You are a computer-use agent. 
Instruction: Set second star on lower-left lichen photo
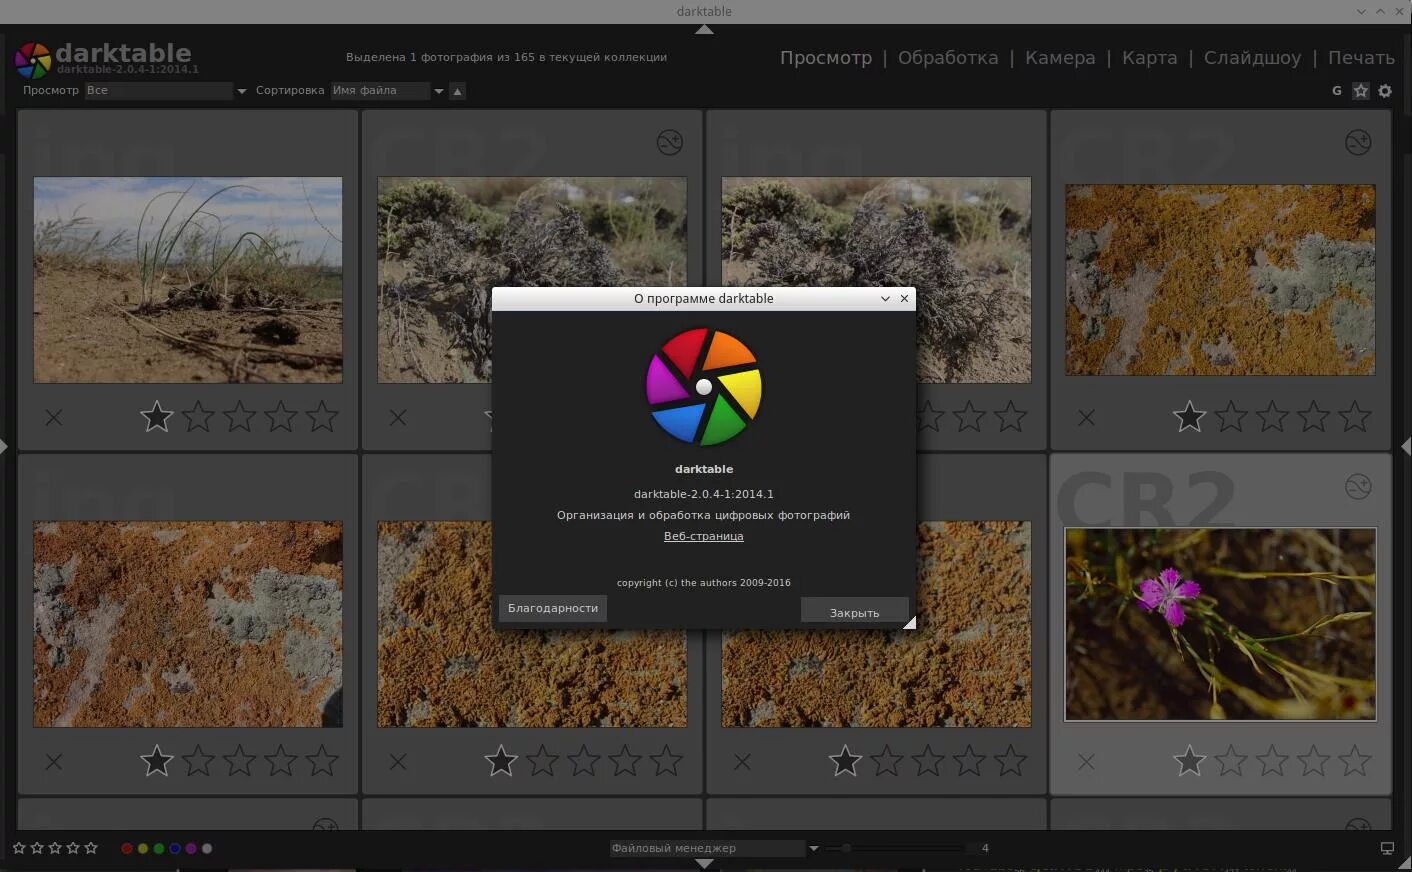coord(198,761)
